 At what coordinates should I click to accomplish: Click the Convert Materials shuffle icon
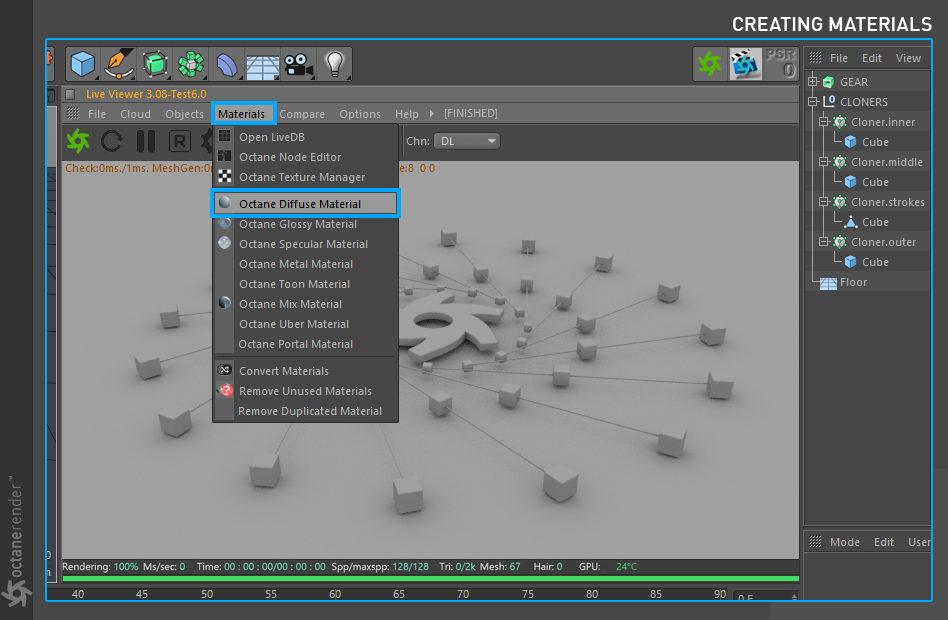224,370
